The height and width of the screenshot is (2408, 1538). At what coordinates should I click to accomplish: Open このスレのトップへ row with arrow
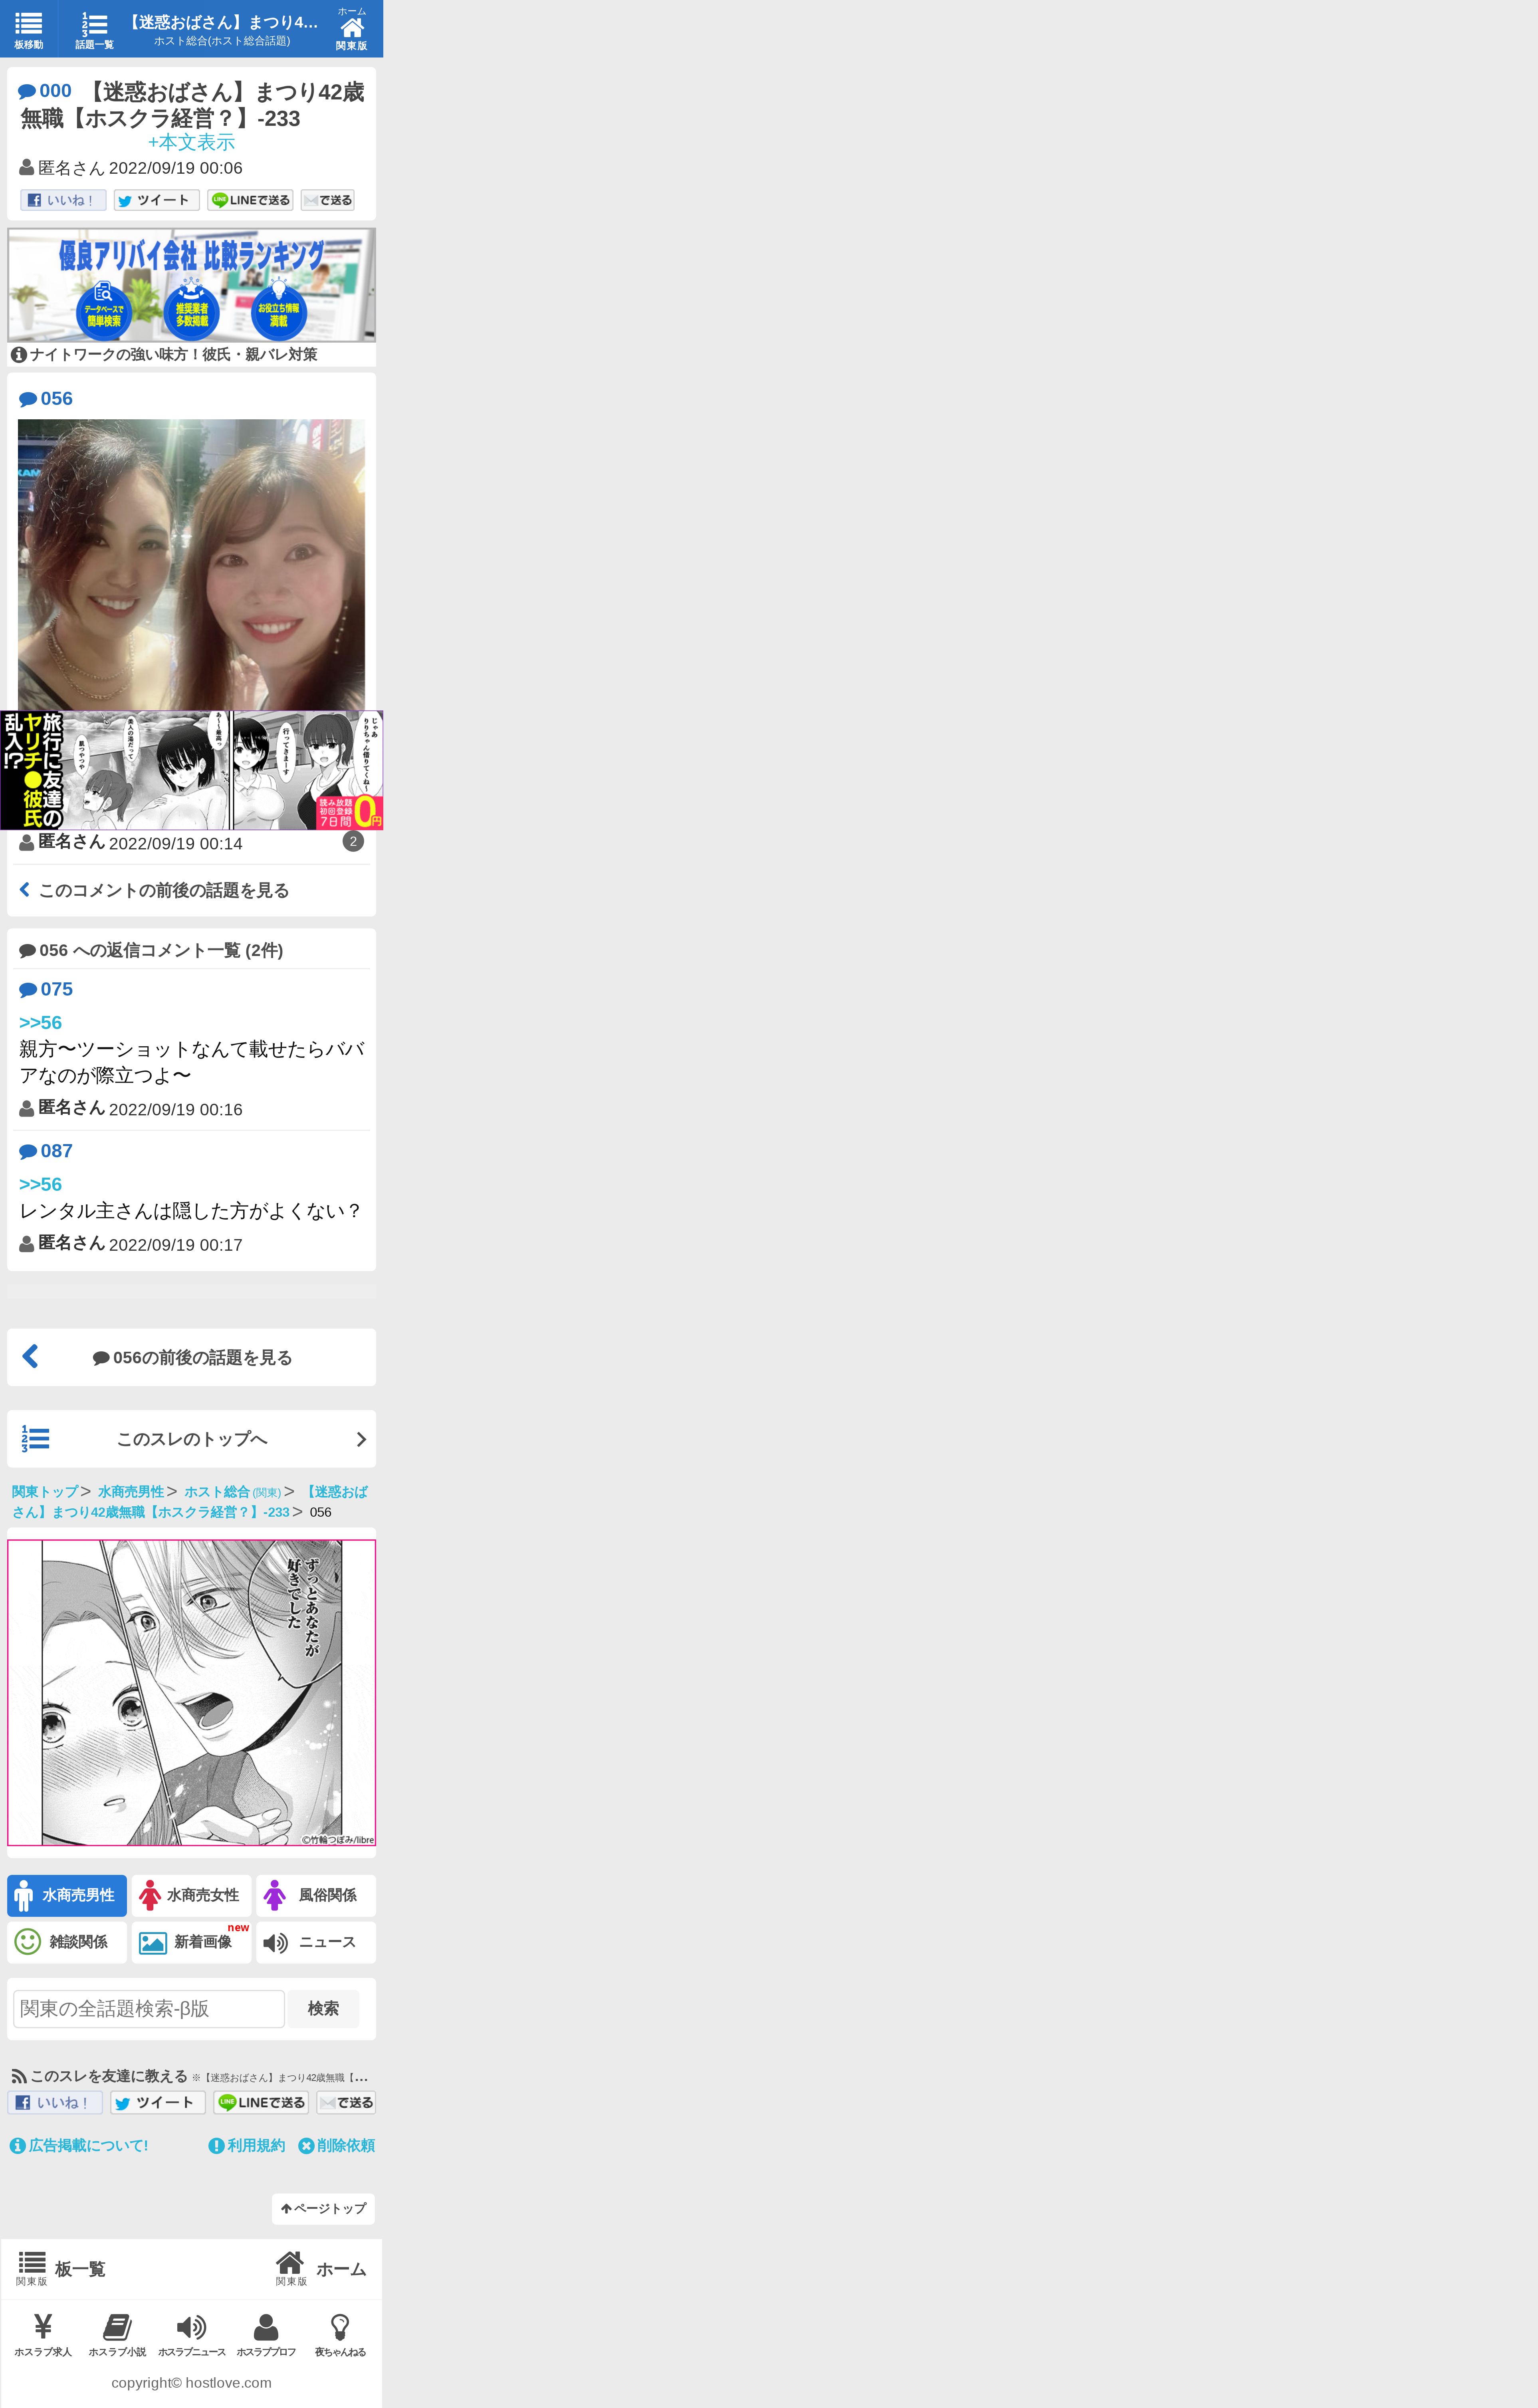point(191,1439)
